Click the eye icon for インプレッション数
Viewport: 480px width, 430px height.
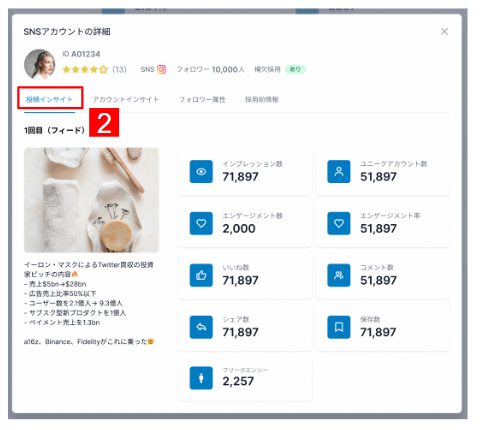201,172
